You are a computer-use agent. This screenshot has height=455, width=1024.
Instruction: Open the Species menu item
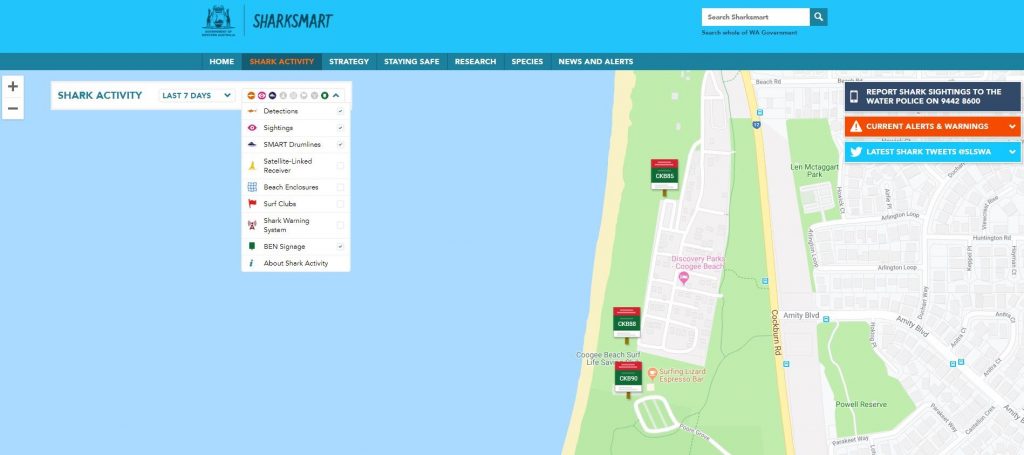coord(527,61)
